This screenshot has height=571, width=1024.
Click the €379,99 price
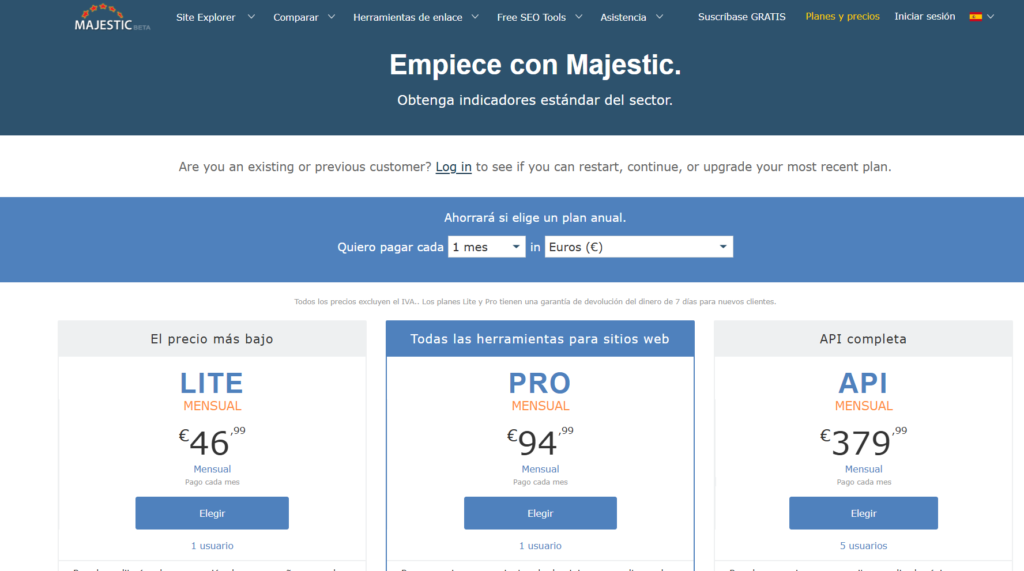coord(863,442)
